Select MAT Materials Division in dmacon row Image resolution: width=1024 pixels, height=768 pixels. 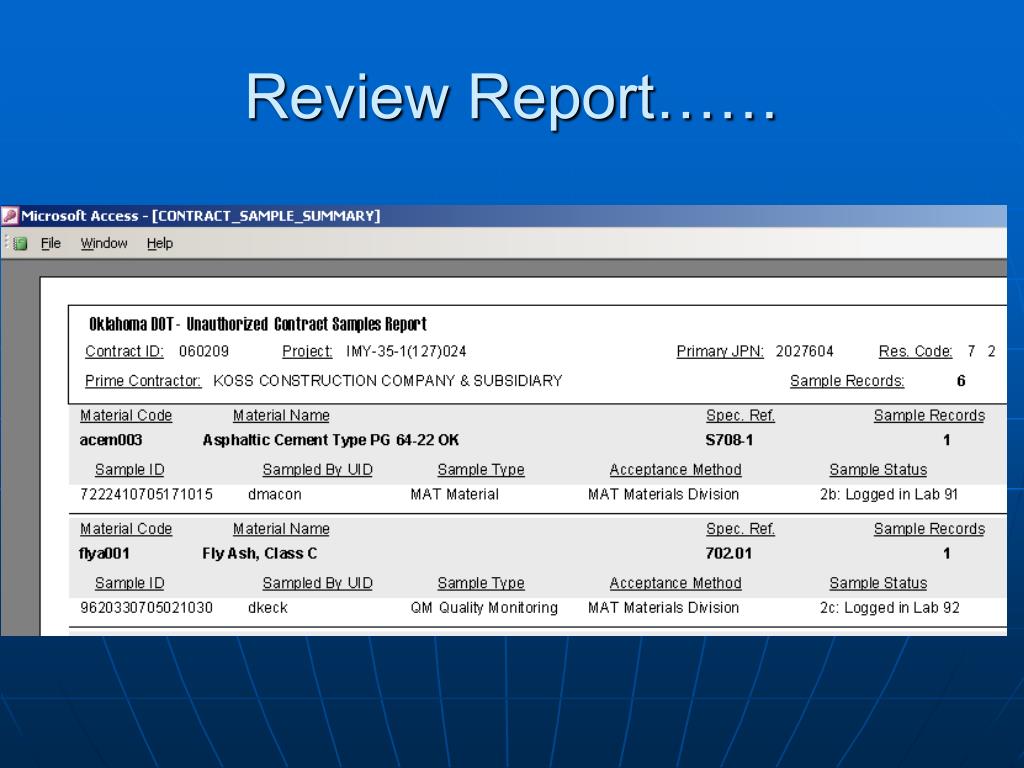[664, 494]
